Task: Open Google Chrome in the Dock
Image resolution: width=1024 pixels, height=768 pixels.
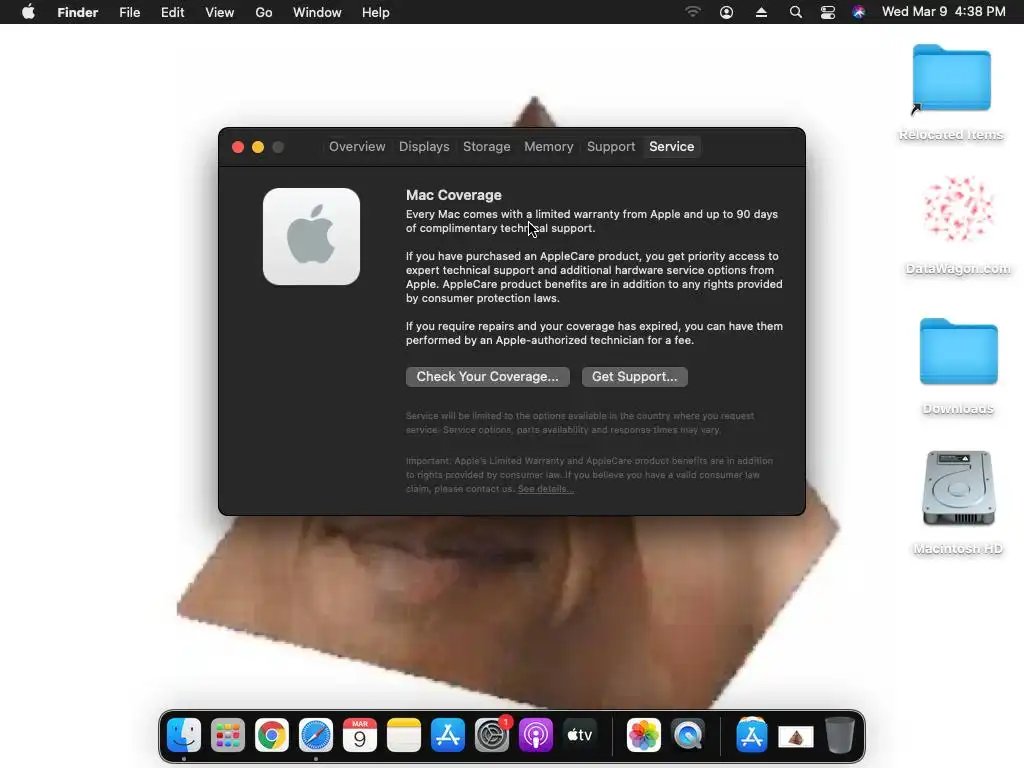Action: tap(272, 735)
